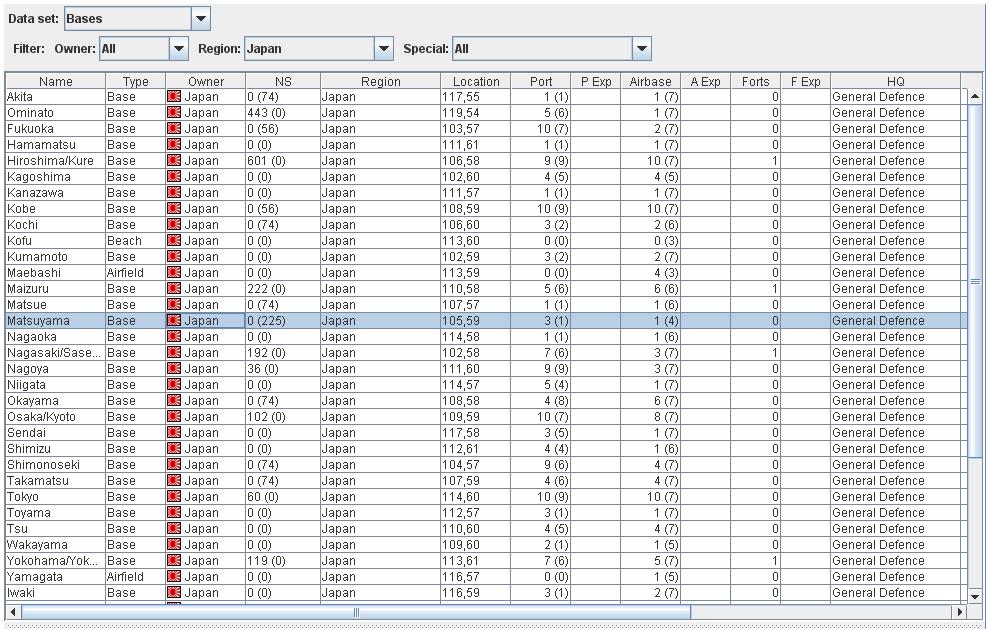Sort by the Location column header
This screenshot has width=988, height=629.
[476, 81]
